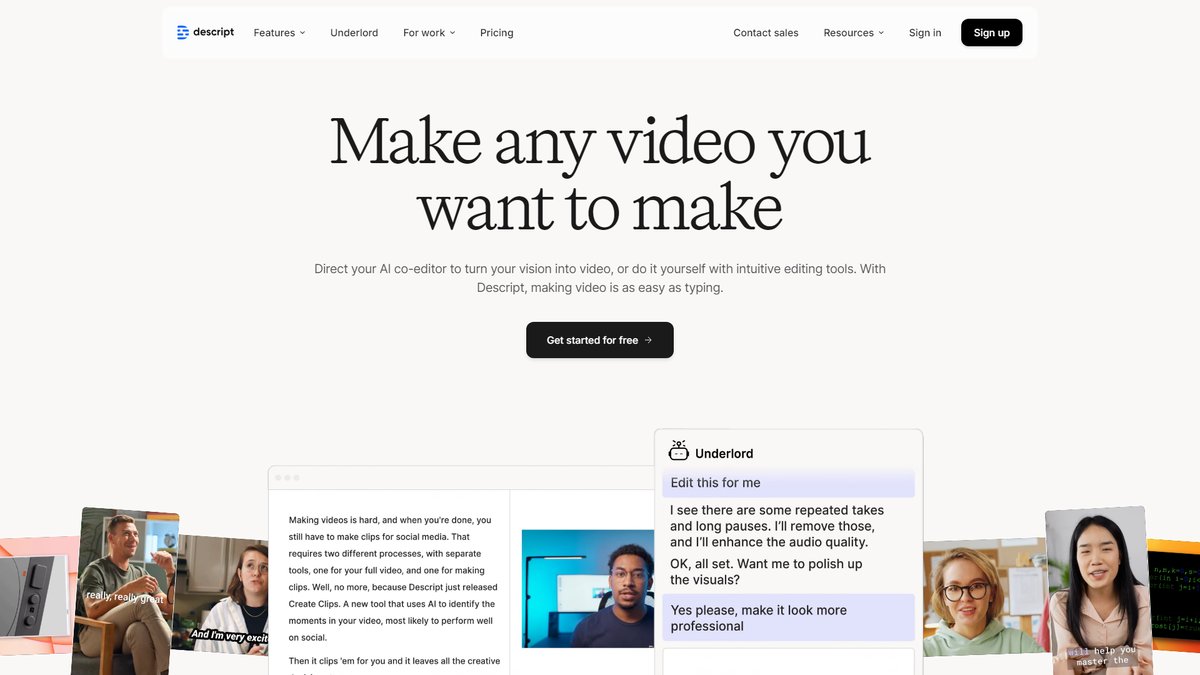Click the transcript paragraph starting 'Making videos is hard'
Screen dimensions: 1200x675
pyautogui.click(x=392, y=578)
